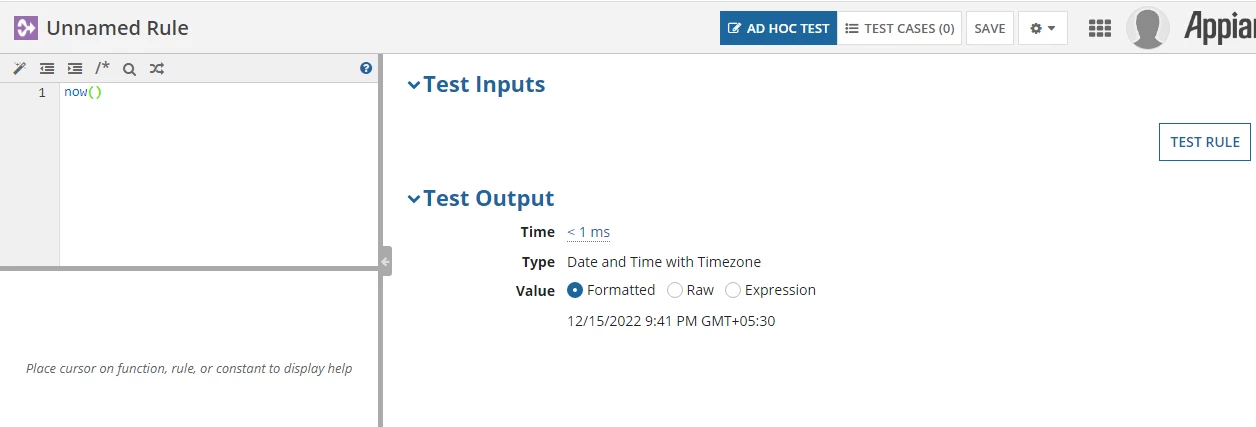The height and width of the screenshot is (427, 1256).
Task: Click the user avatar profile picture
Action: pyautogui.click(x=1148, y=28)
